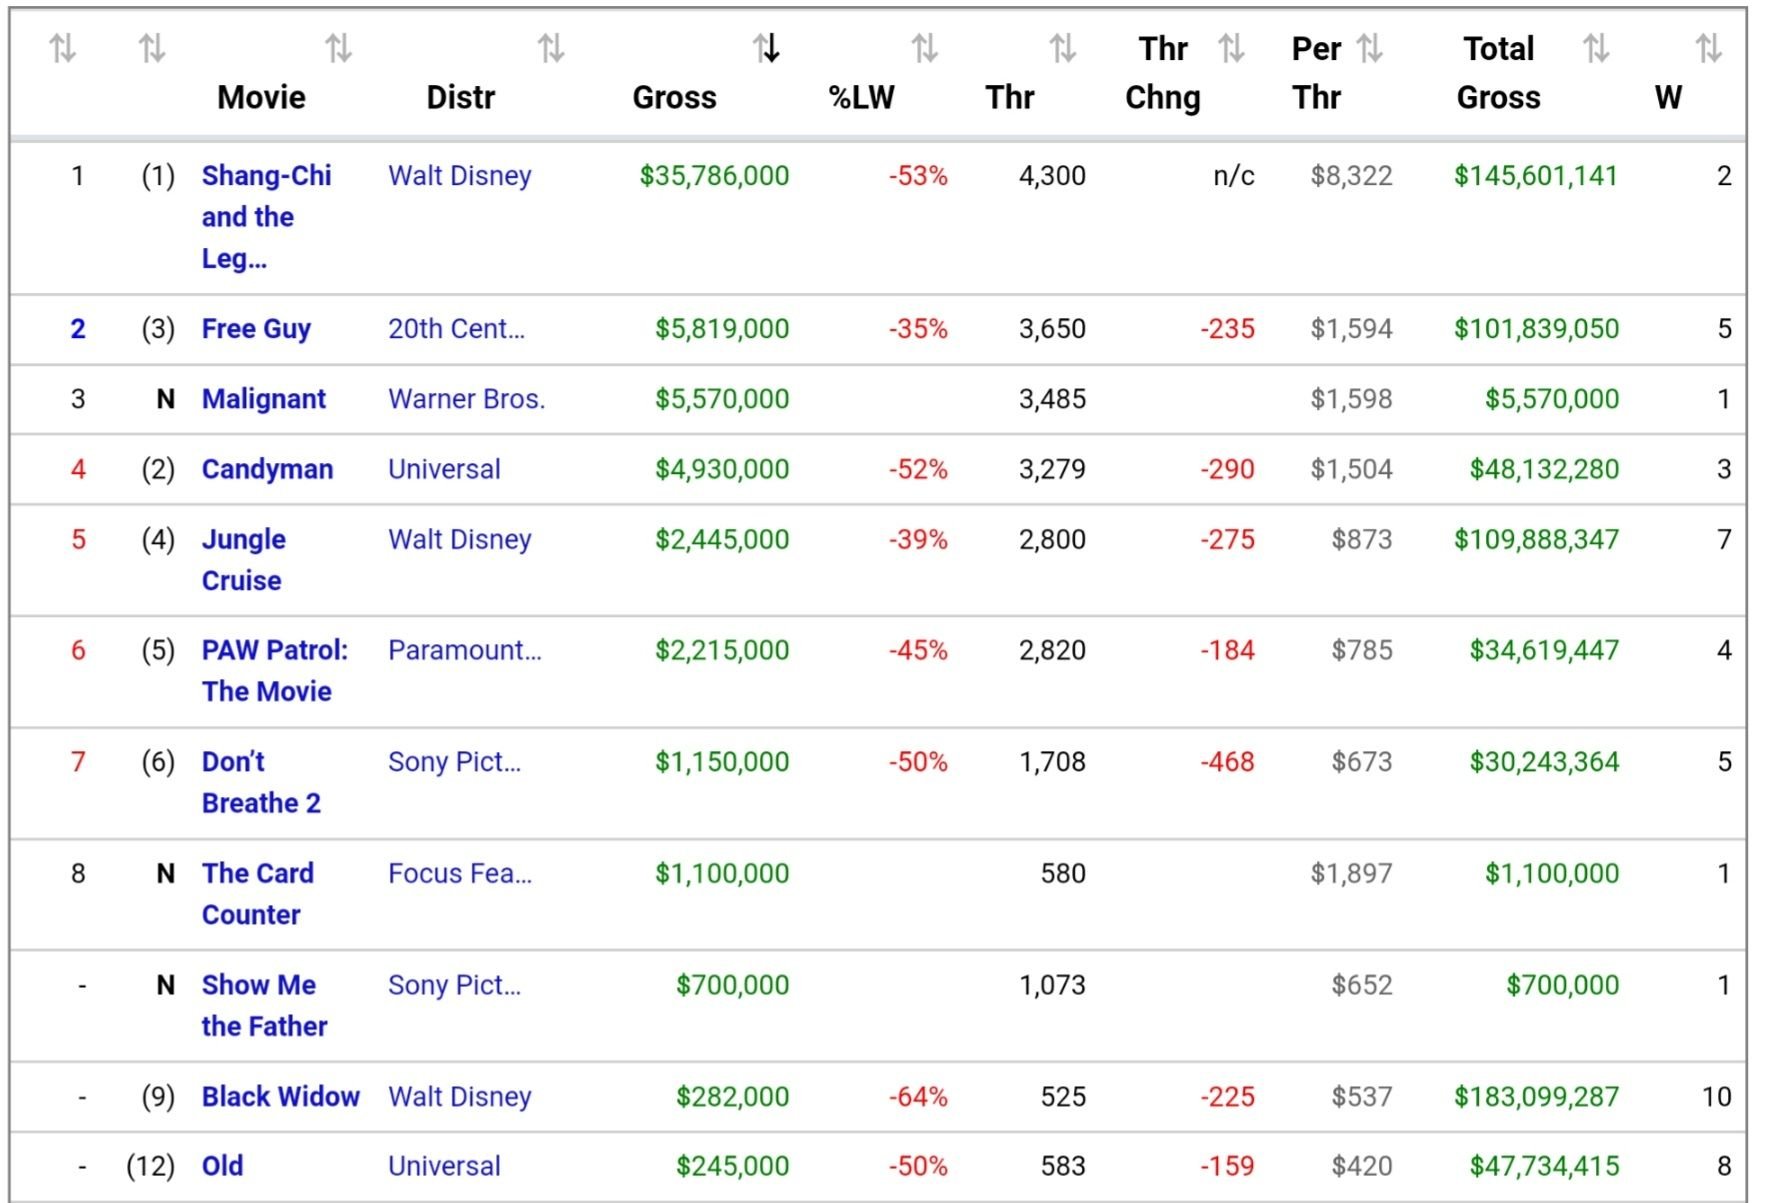Image resolution: width=1768 pixels, height=1203 pixels.
Task: Open Warner Bros. distributor link
Action: 467,399
